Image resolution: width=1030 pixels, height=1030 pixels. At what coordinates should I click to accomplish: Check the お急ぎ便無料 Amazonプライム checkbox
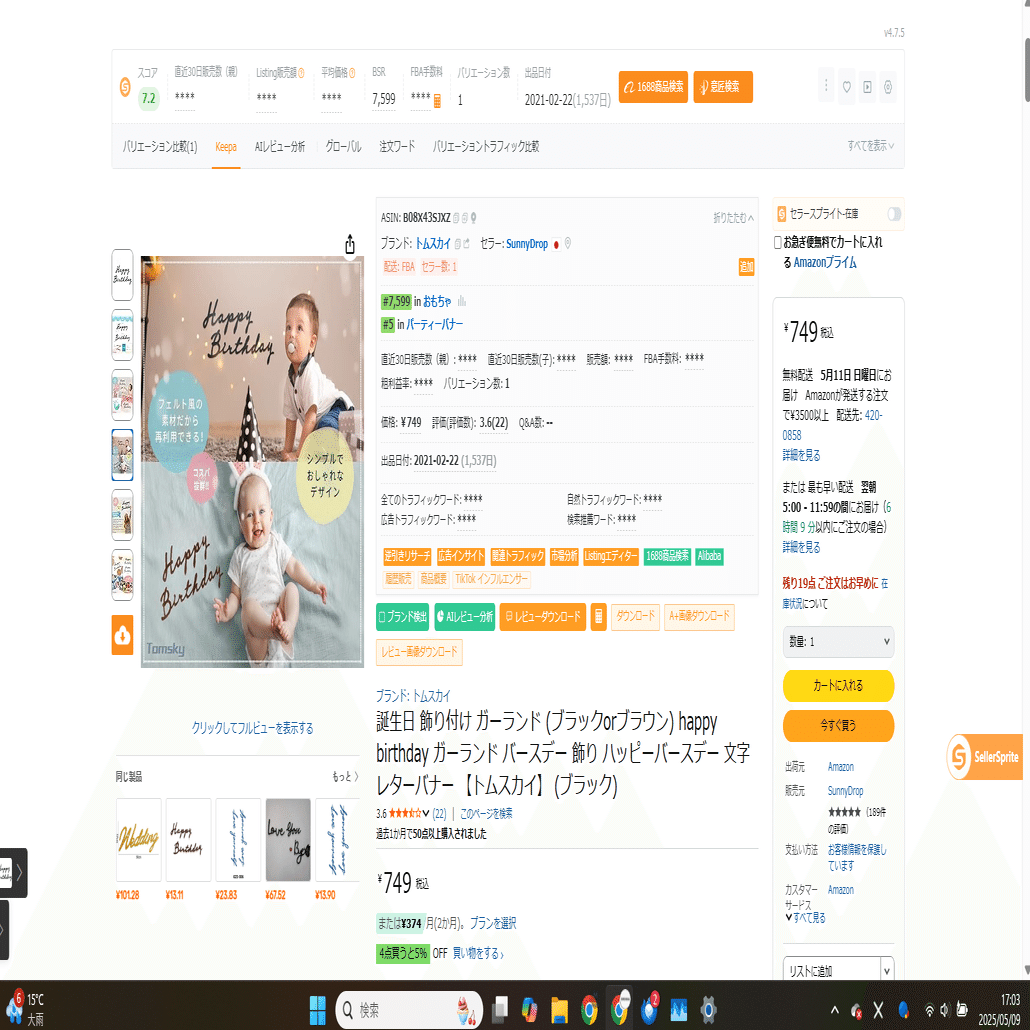click(778, 242)
